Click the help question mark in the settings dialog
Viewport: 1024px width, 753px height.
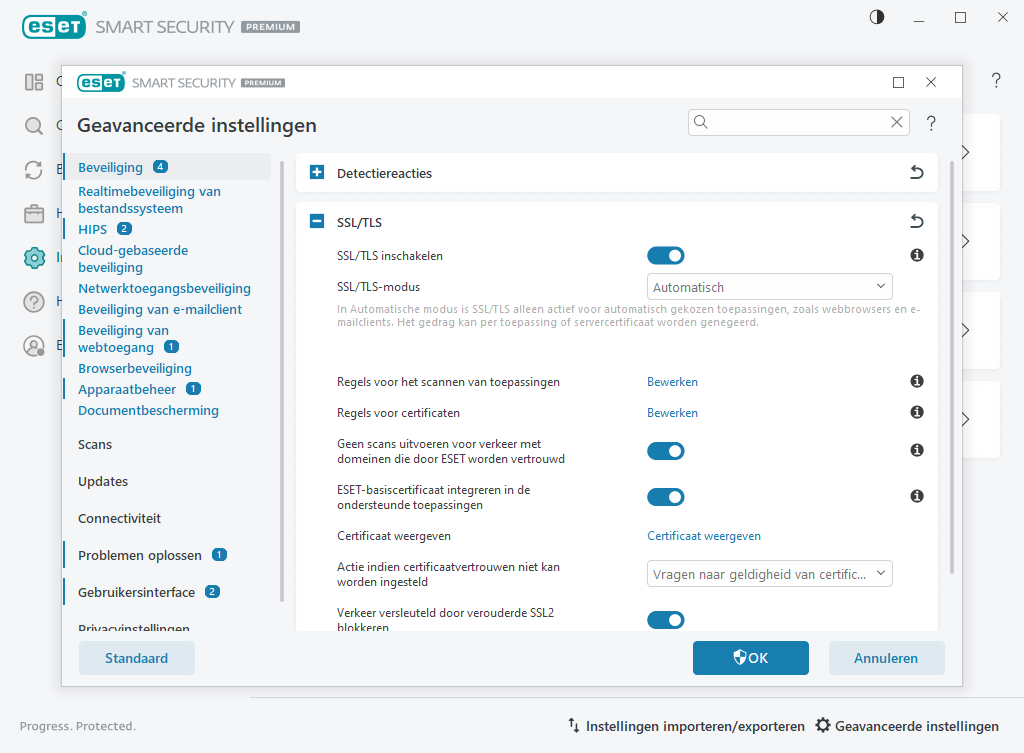click(x=930, y=123)
